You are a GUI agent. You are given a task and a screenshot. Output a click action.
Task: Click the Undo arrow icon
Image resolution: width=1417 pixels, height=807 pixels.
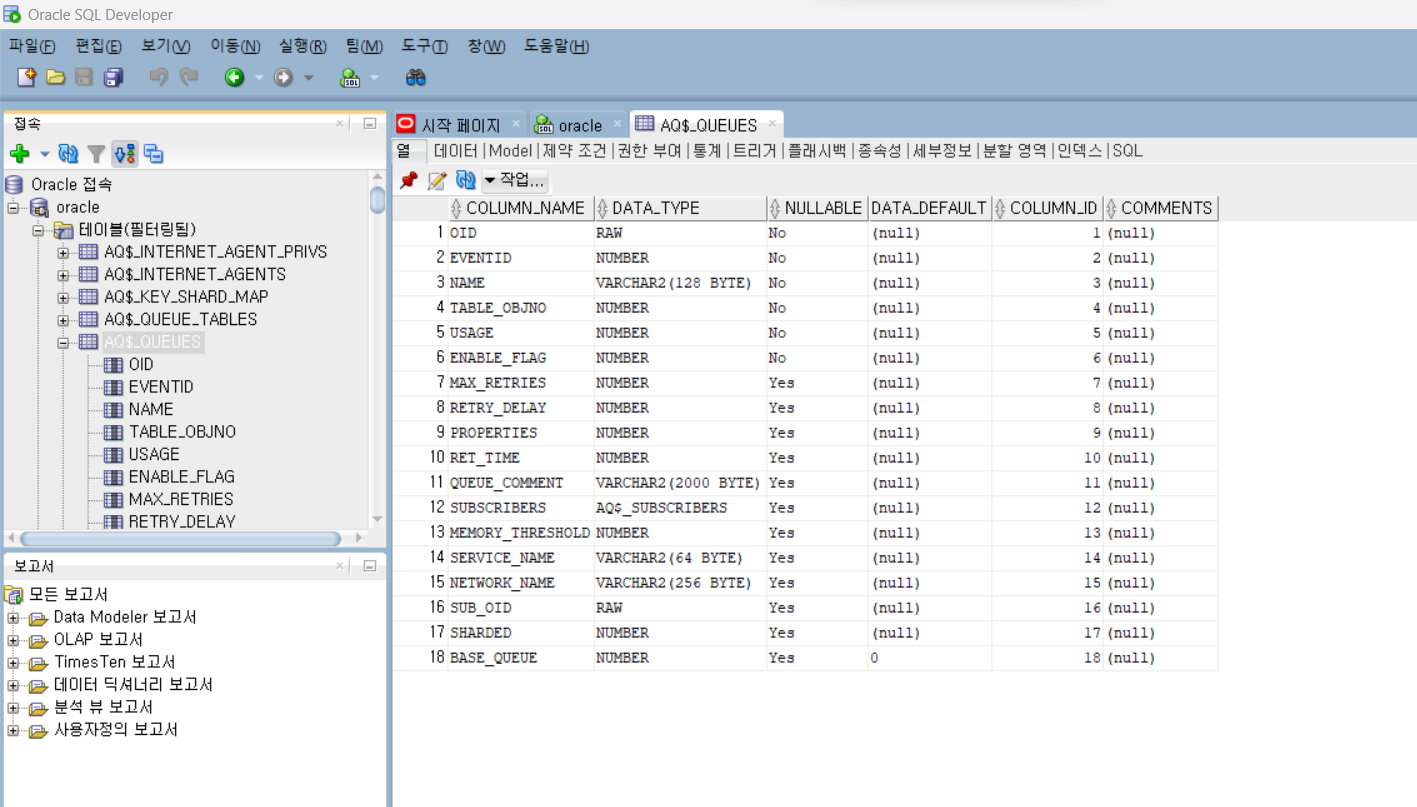158,77
